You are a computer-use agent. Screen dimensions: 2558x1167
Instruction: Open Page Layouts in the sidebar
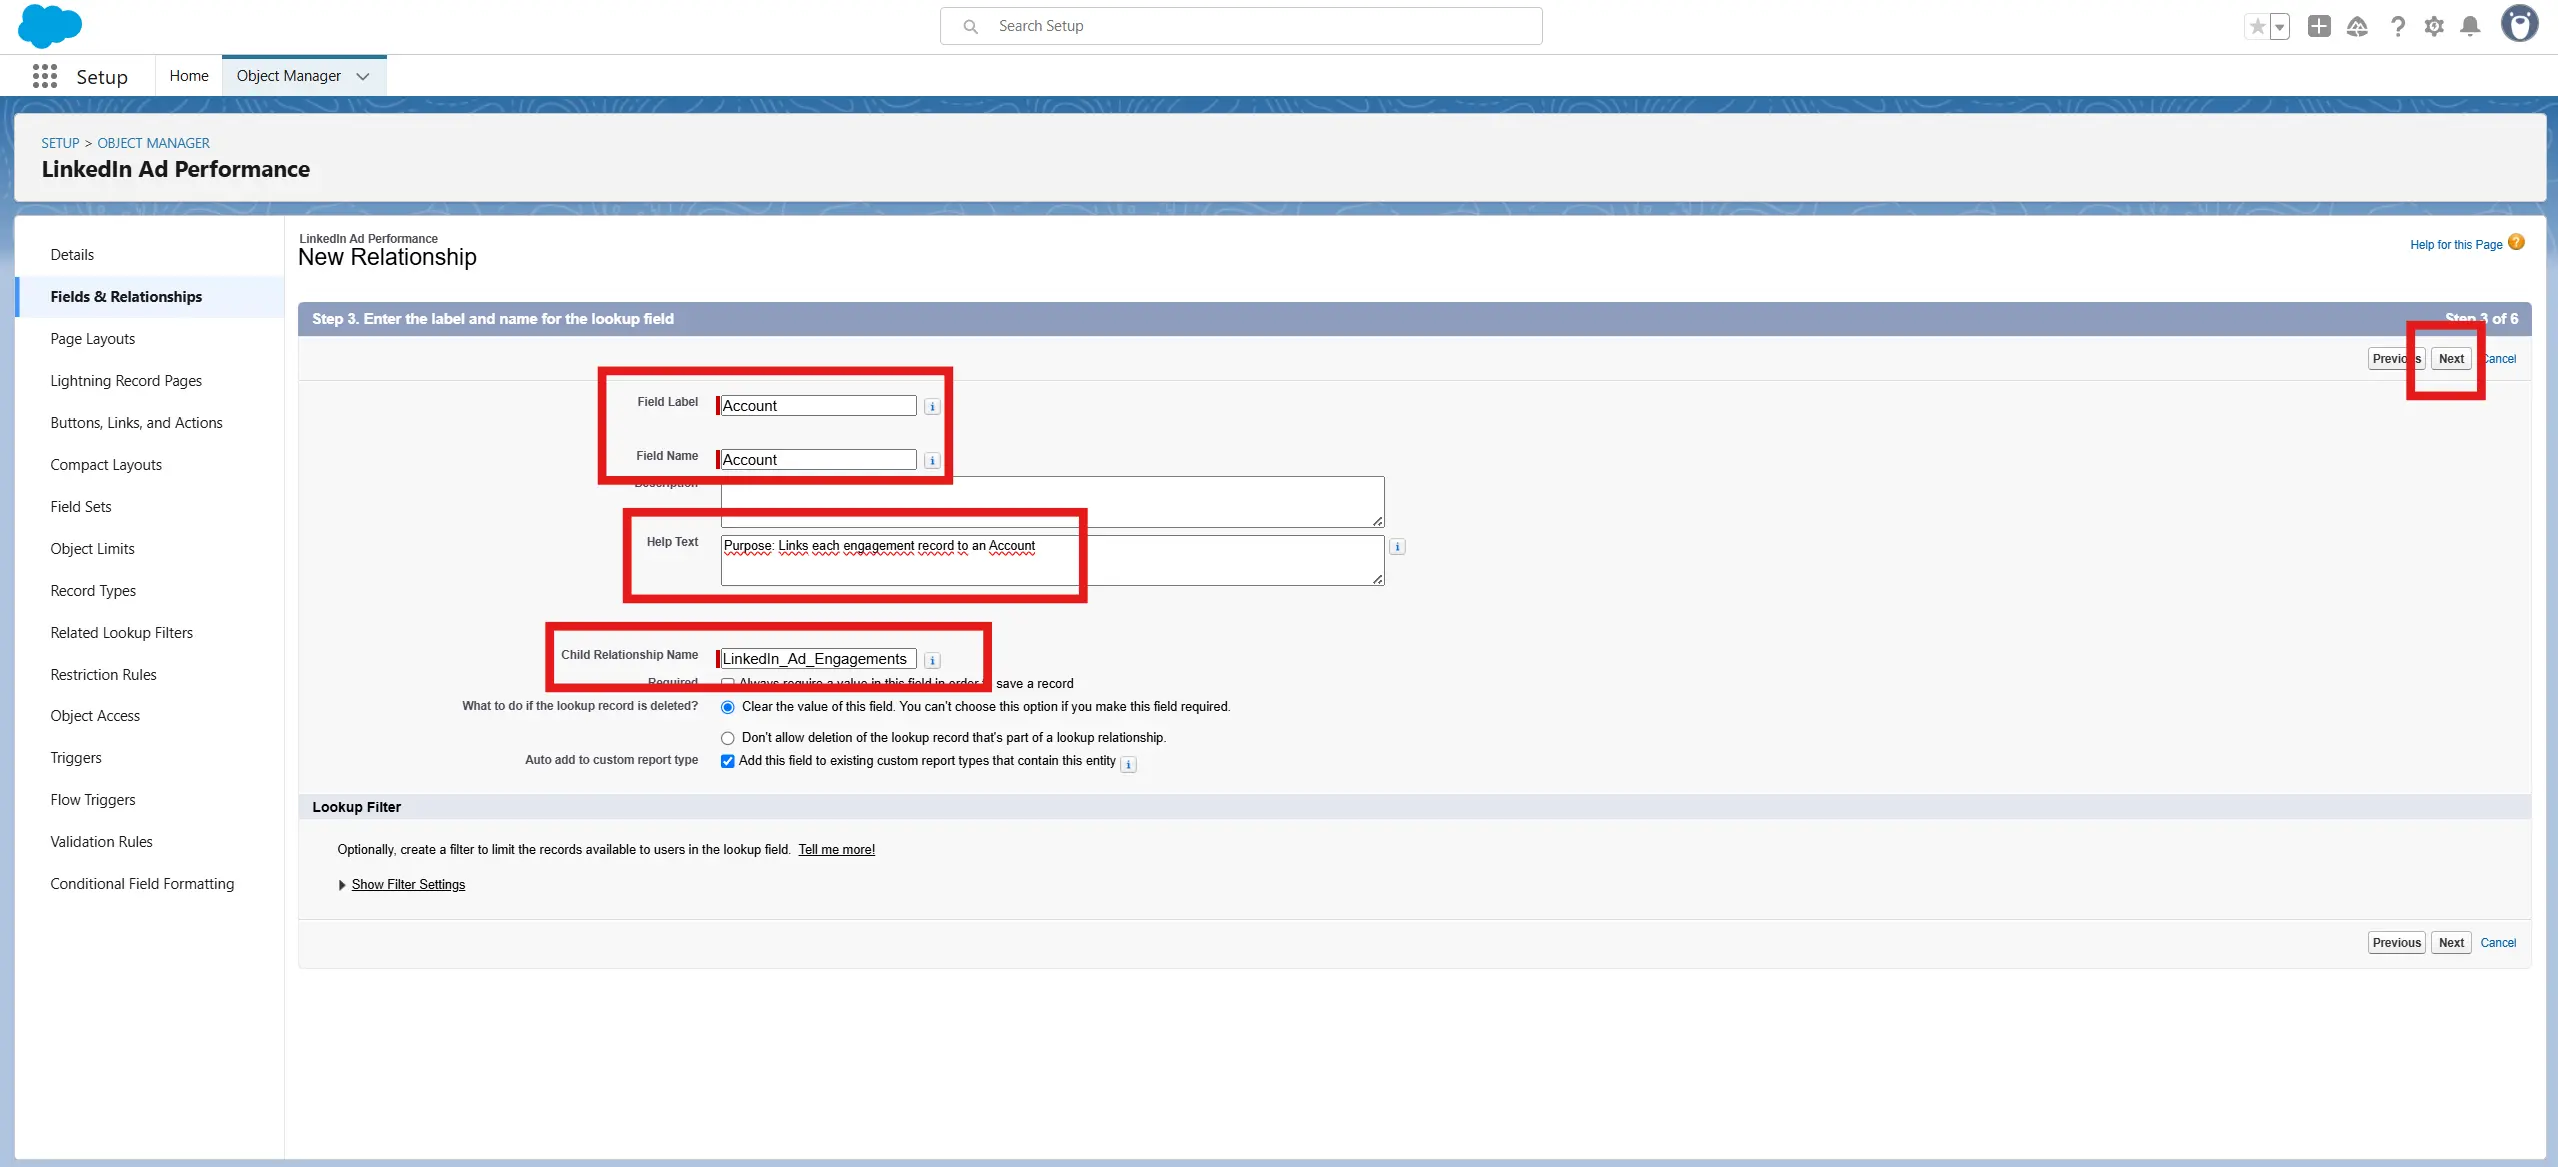(x=92, y=339)
